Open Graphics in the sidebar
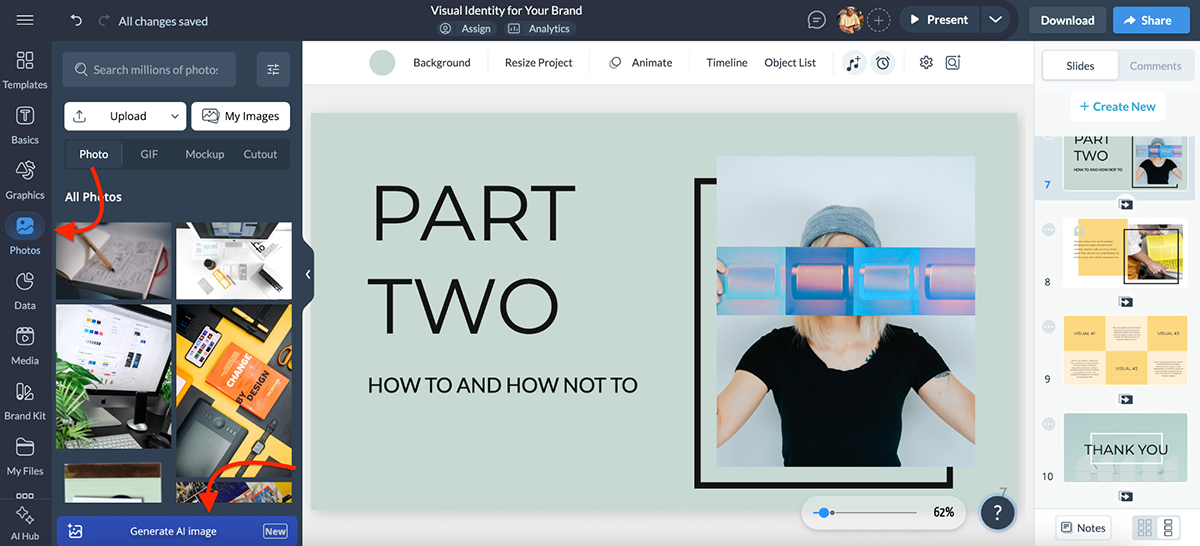Screen dimensions: 1200x546 (25, 179)
